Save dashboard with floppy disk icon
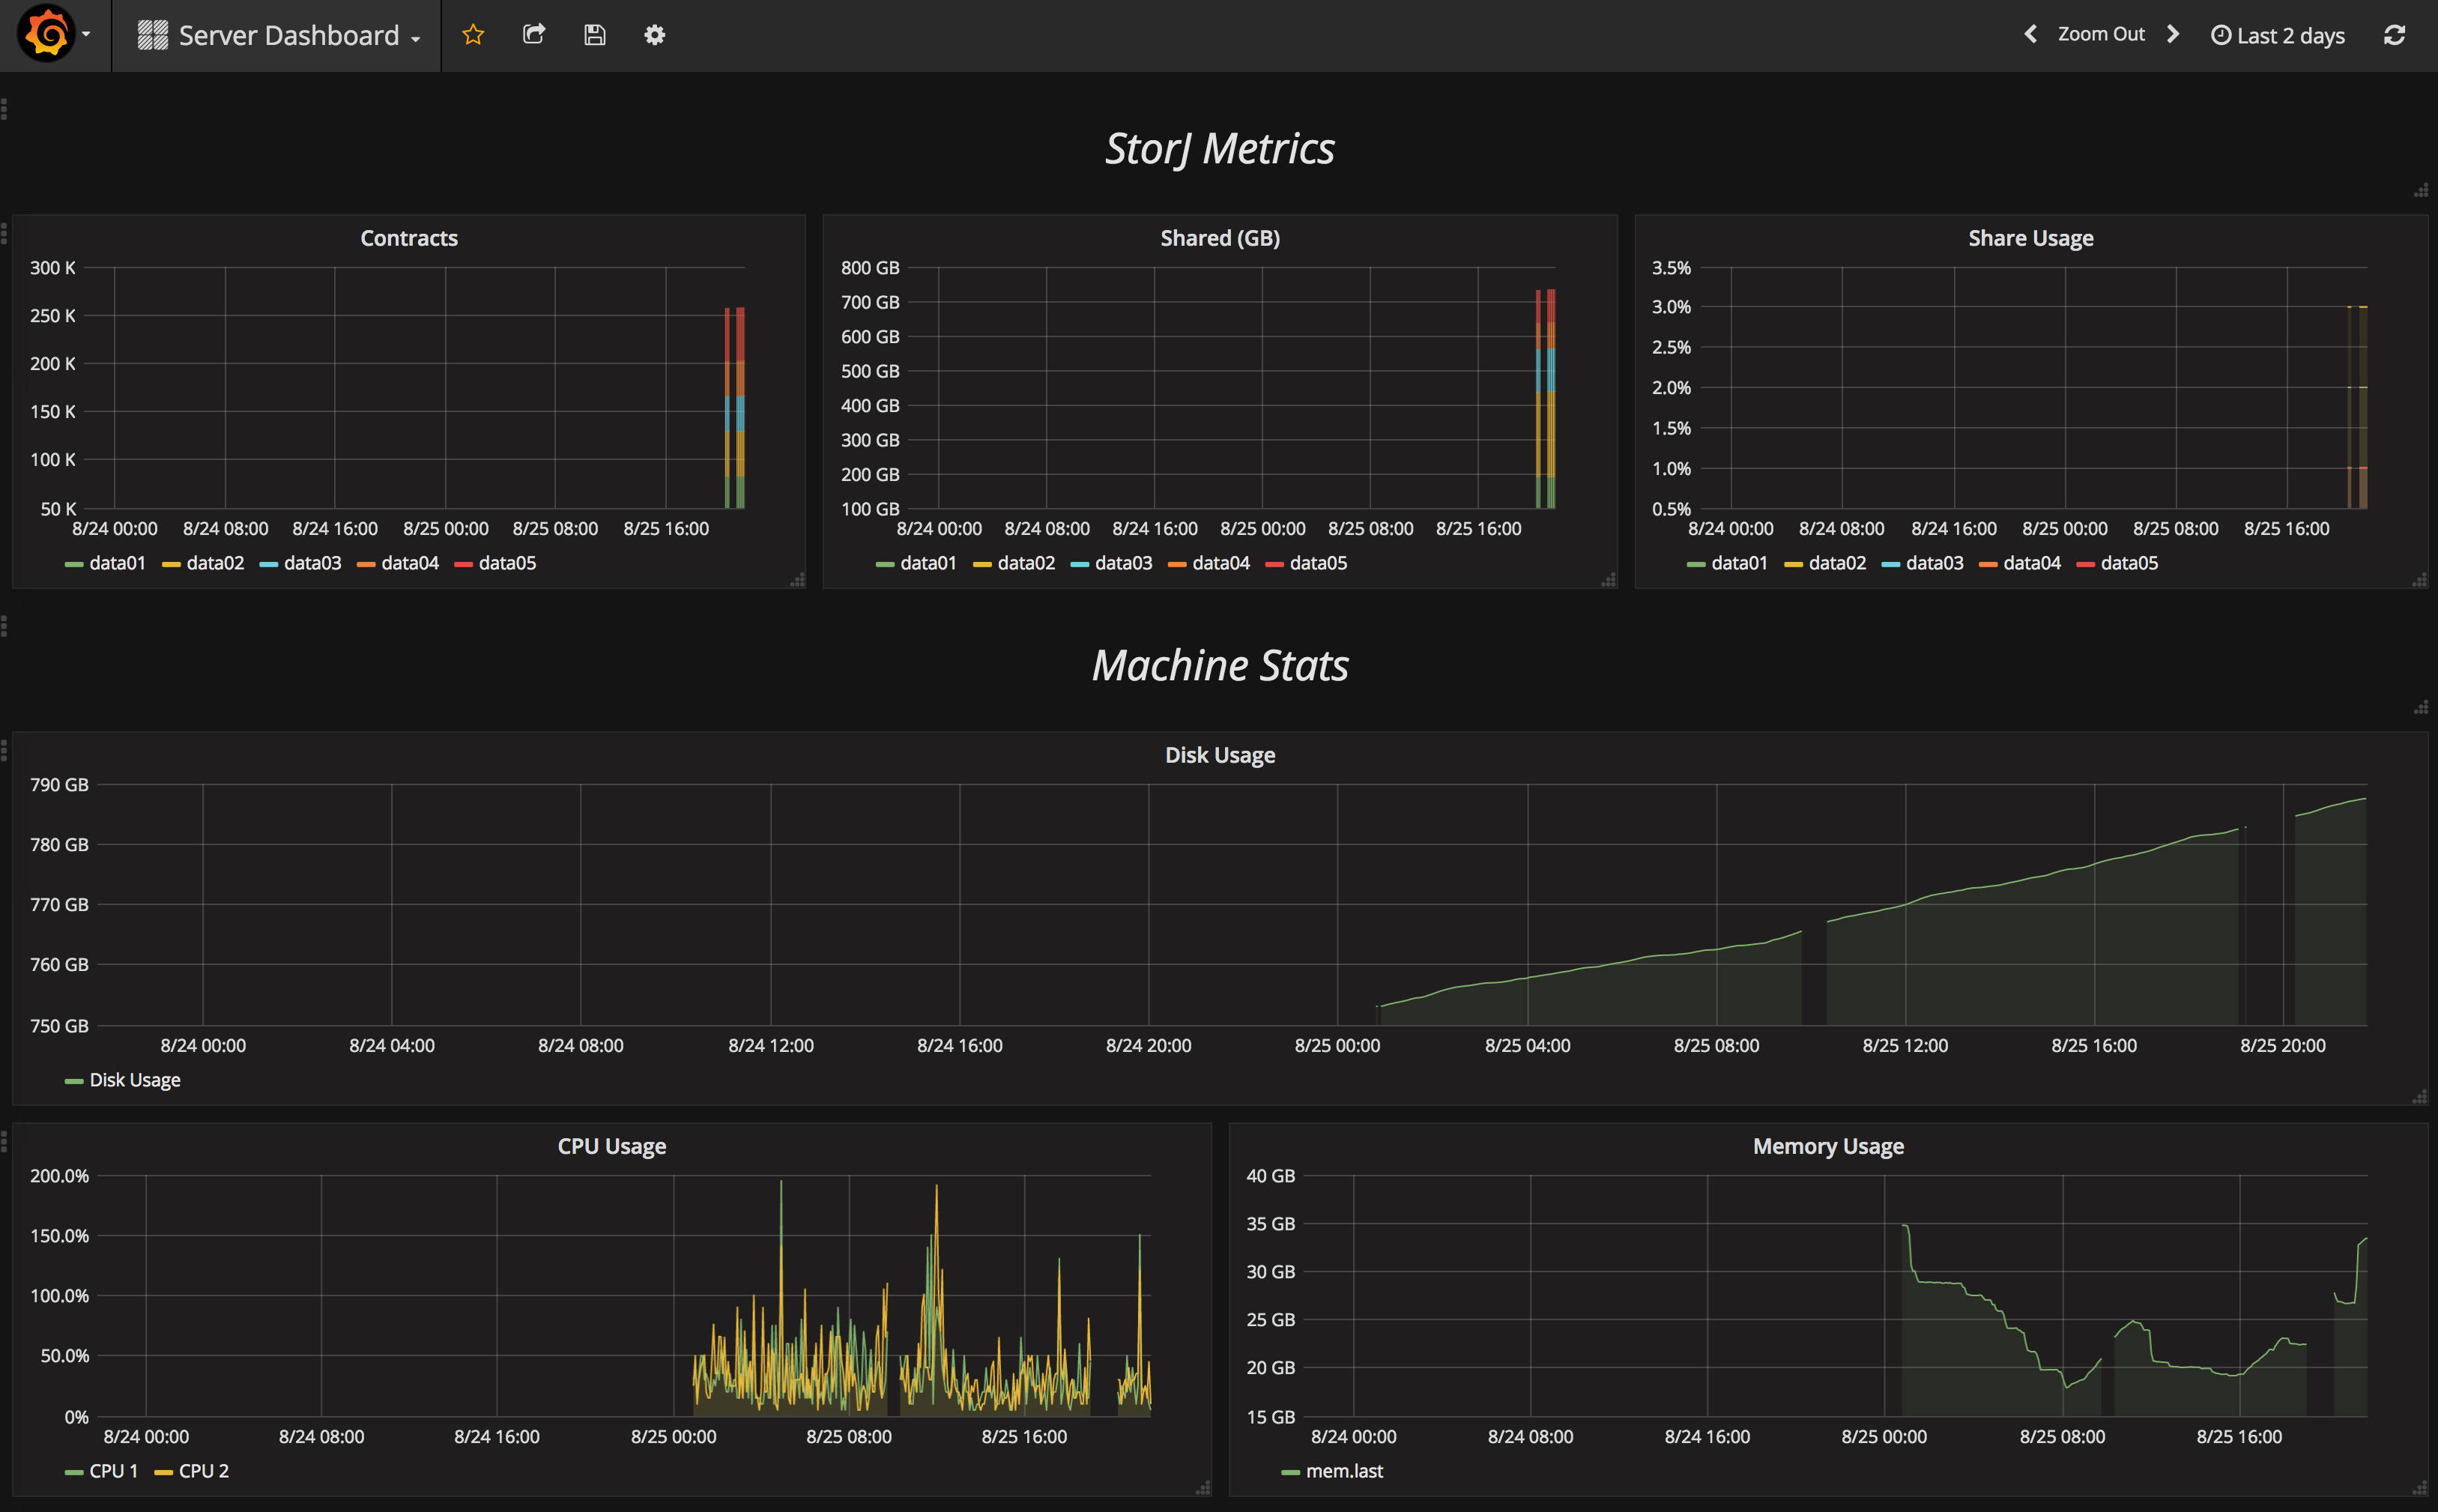Screen dimensions: 2438x1512 594,35
